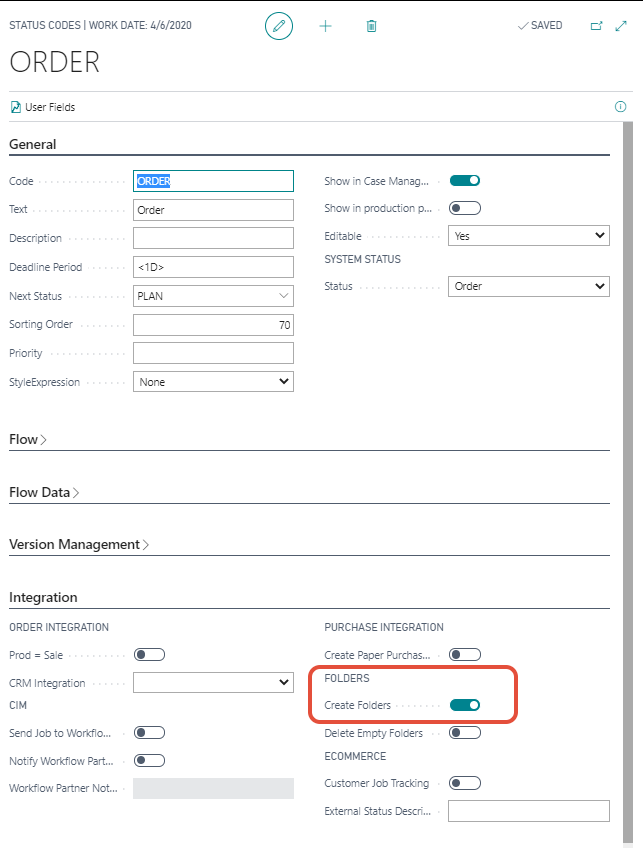Image resolution: width=643 pixels, height=848 pixels.
Task: Enable the Delete Empty Folders switch
Action: coord(465,733)
